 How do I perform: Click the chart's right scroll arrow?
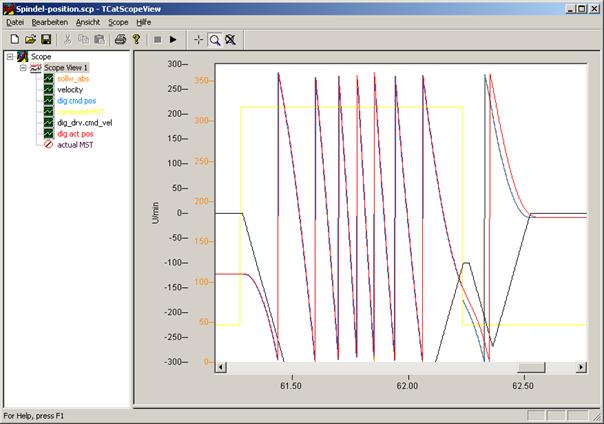tap(581, 369)
